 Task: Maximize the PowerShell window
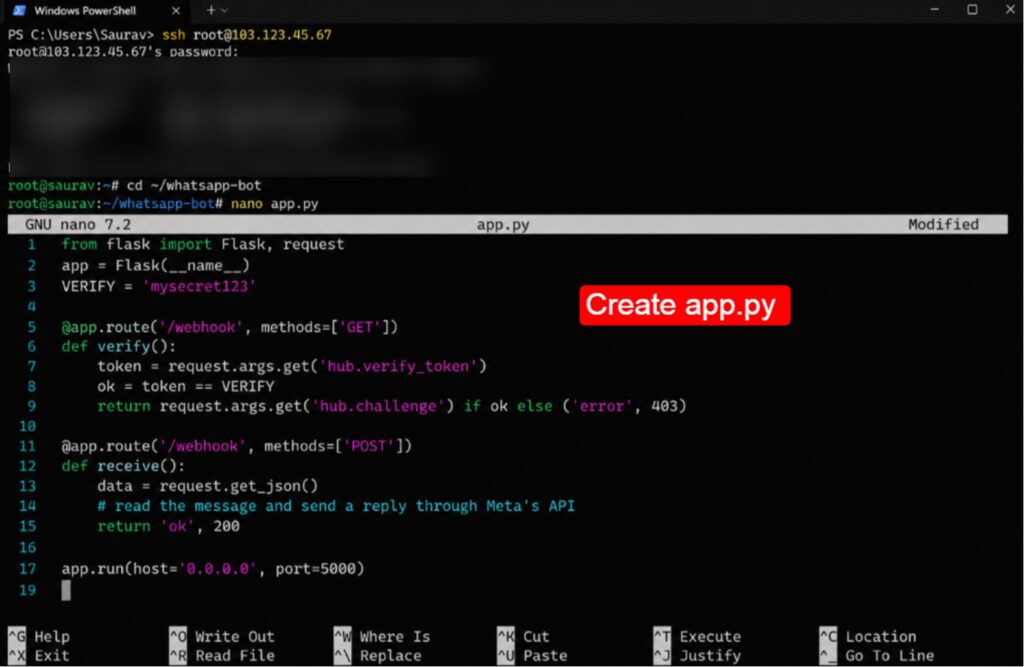pos(972,9)
